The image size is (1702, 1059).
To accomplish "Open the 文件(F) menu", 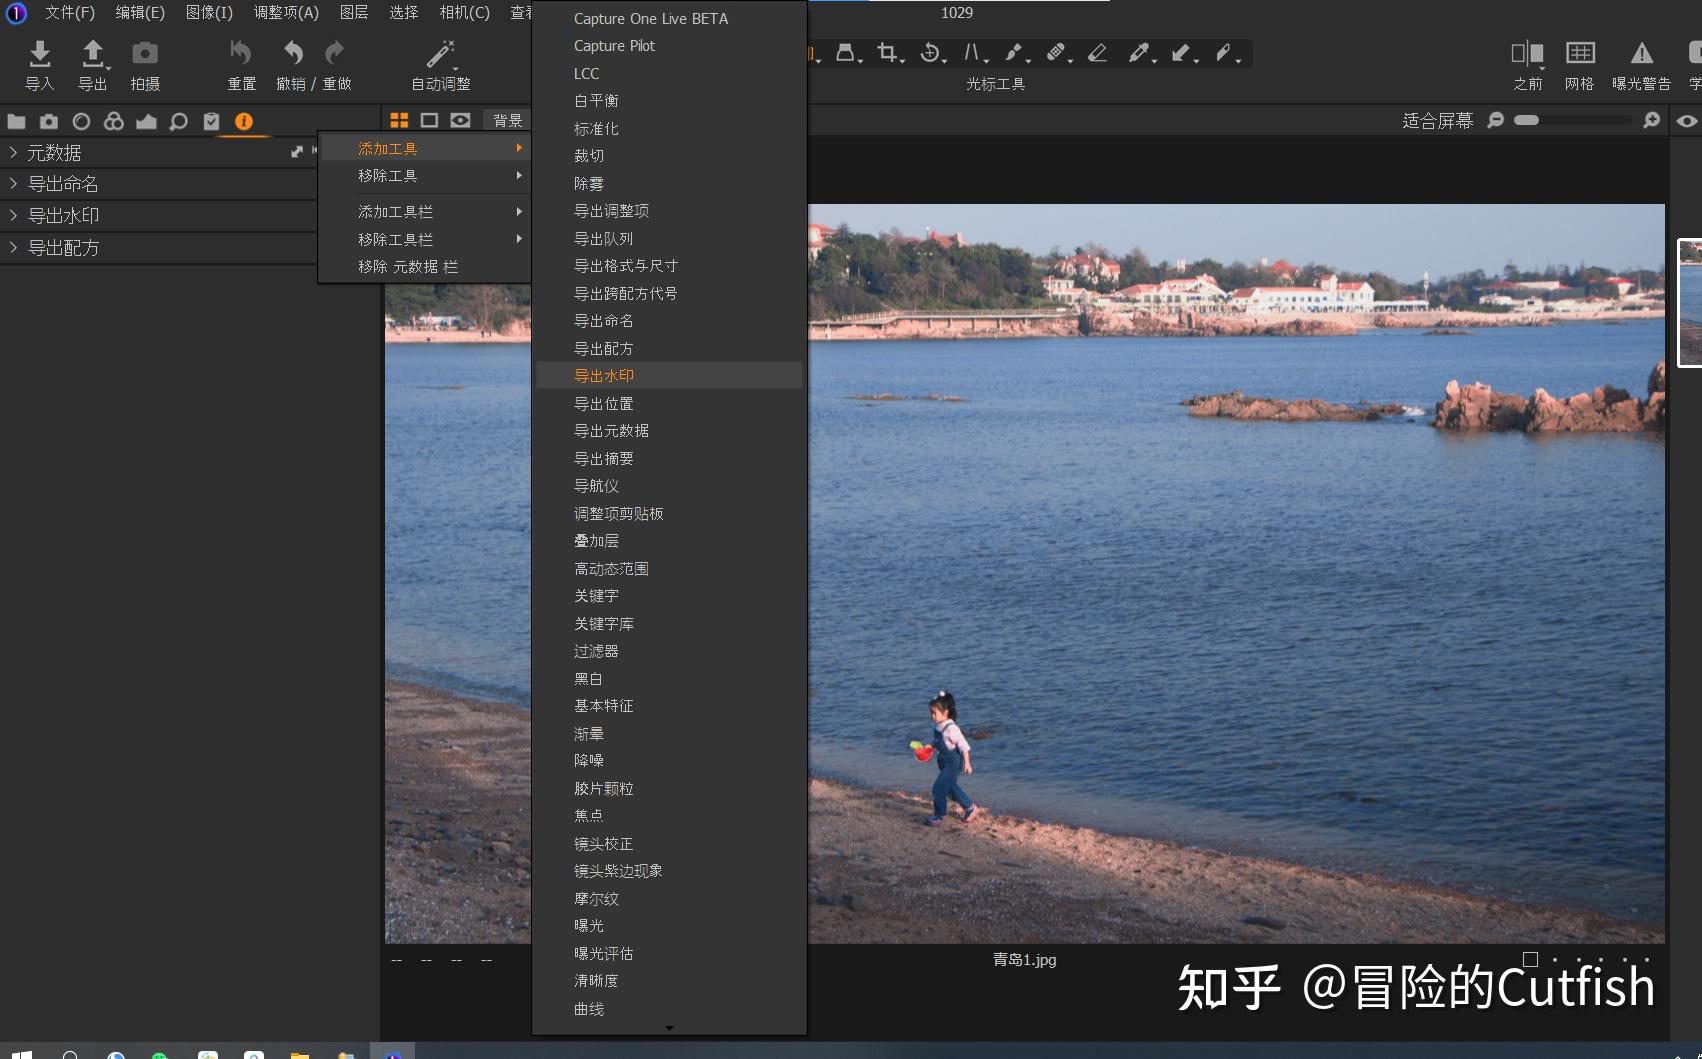I will 70,13.
